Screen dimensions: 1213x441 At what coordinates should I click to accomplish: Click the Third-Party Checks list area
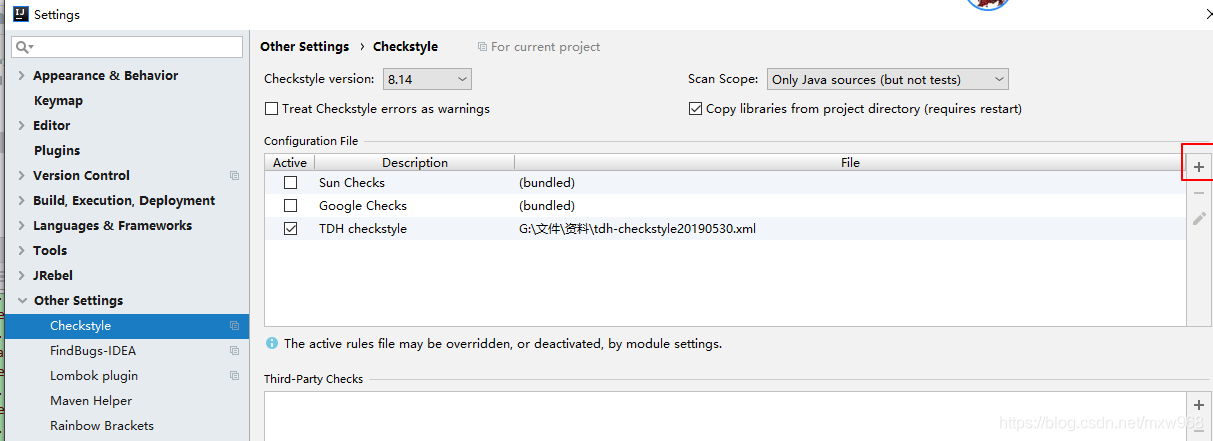point(725,416)
